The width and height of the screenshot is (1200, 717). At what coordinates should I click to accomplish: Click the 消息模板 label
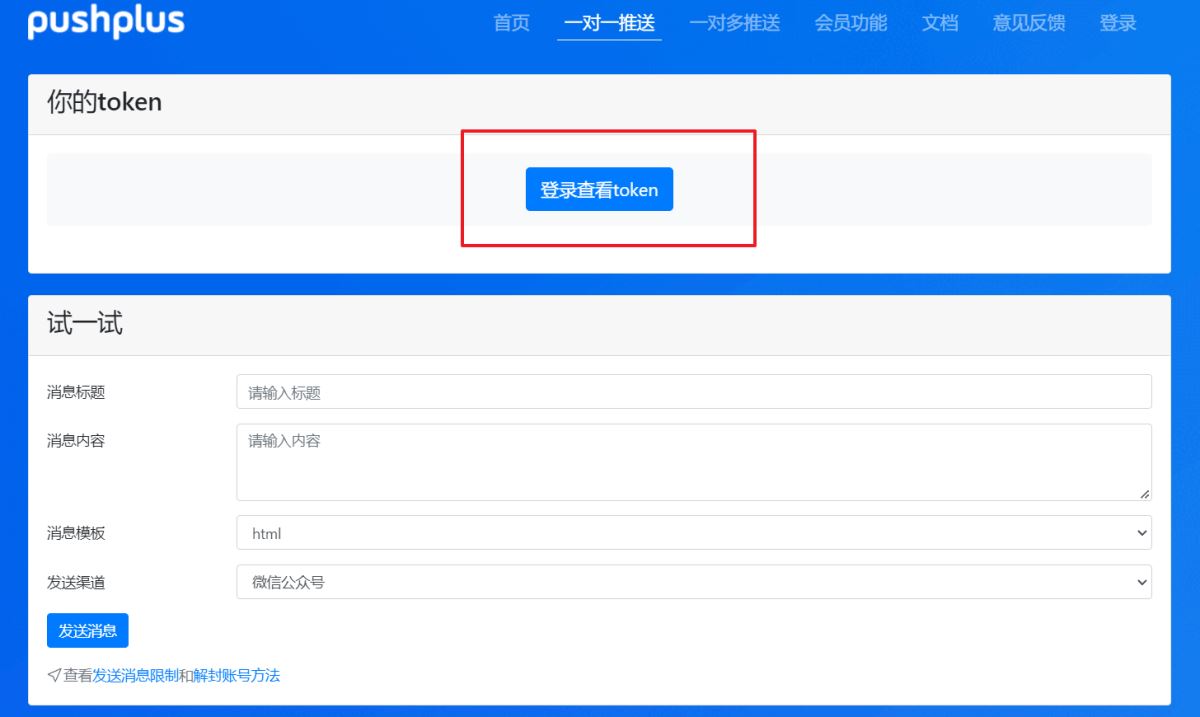tap(76, 533)
